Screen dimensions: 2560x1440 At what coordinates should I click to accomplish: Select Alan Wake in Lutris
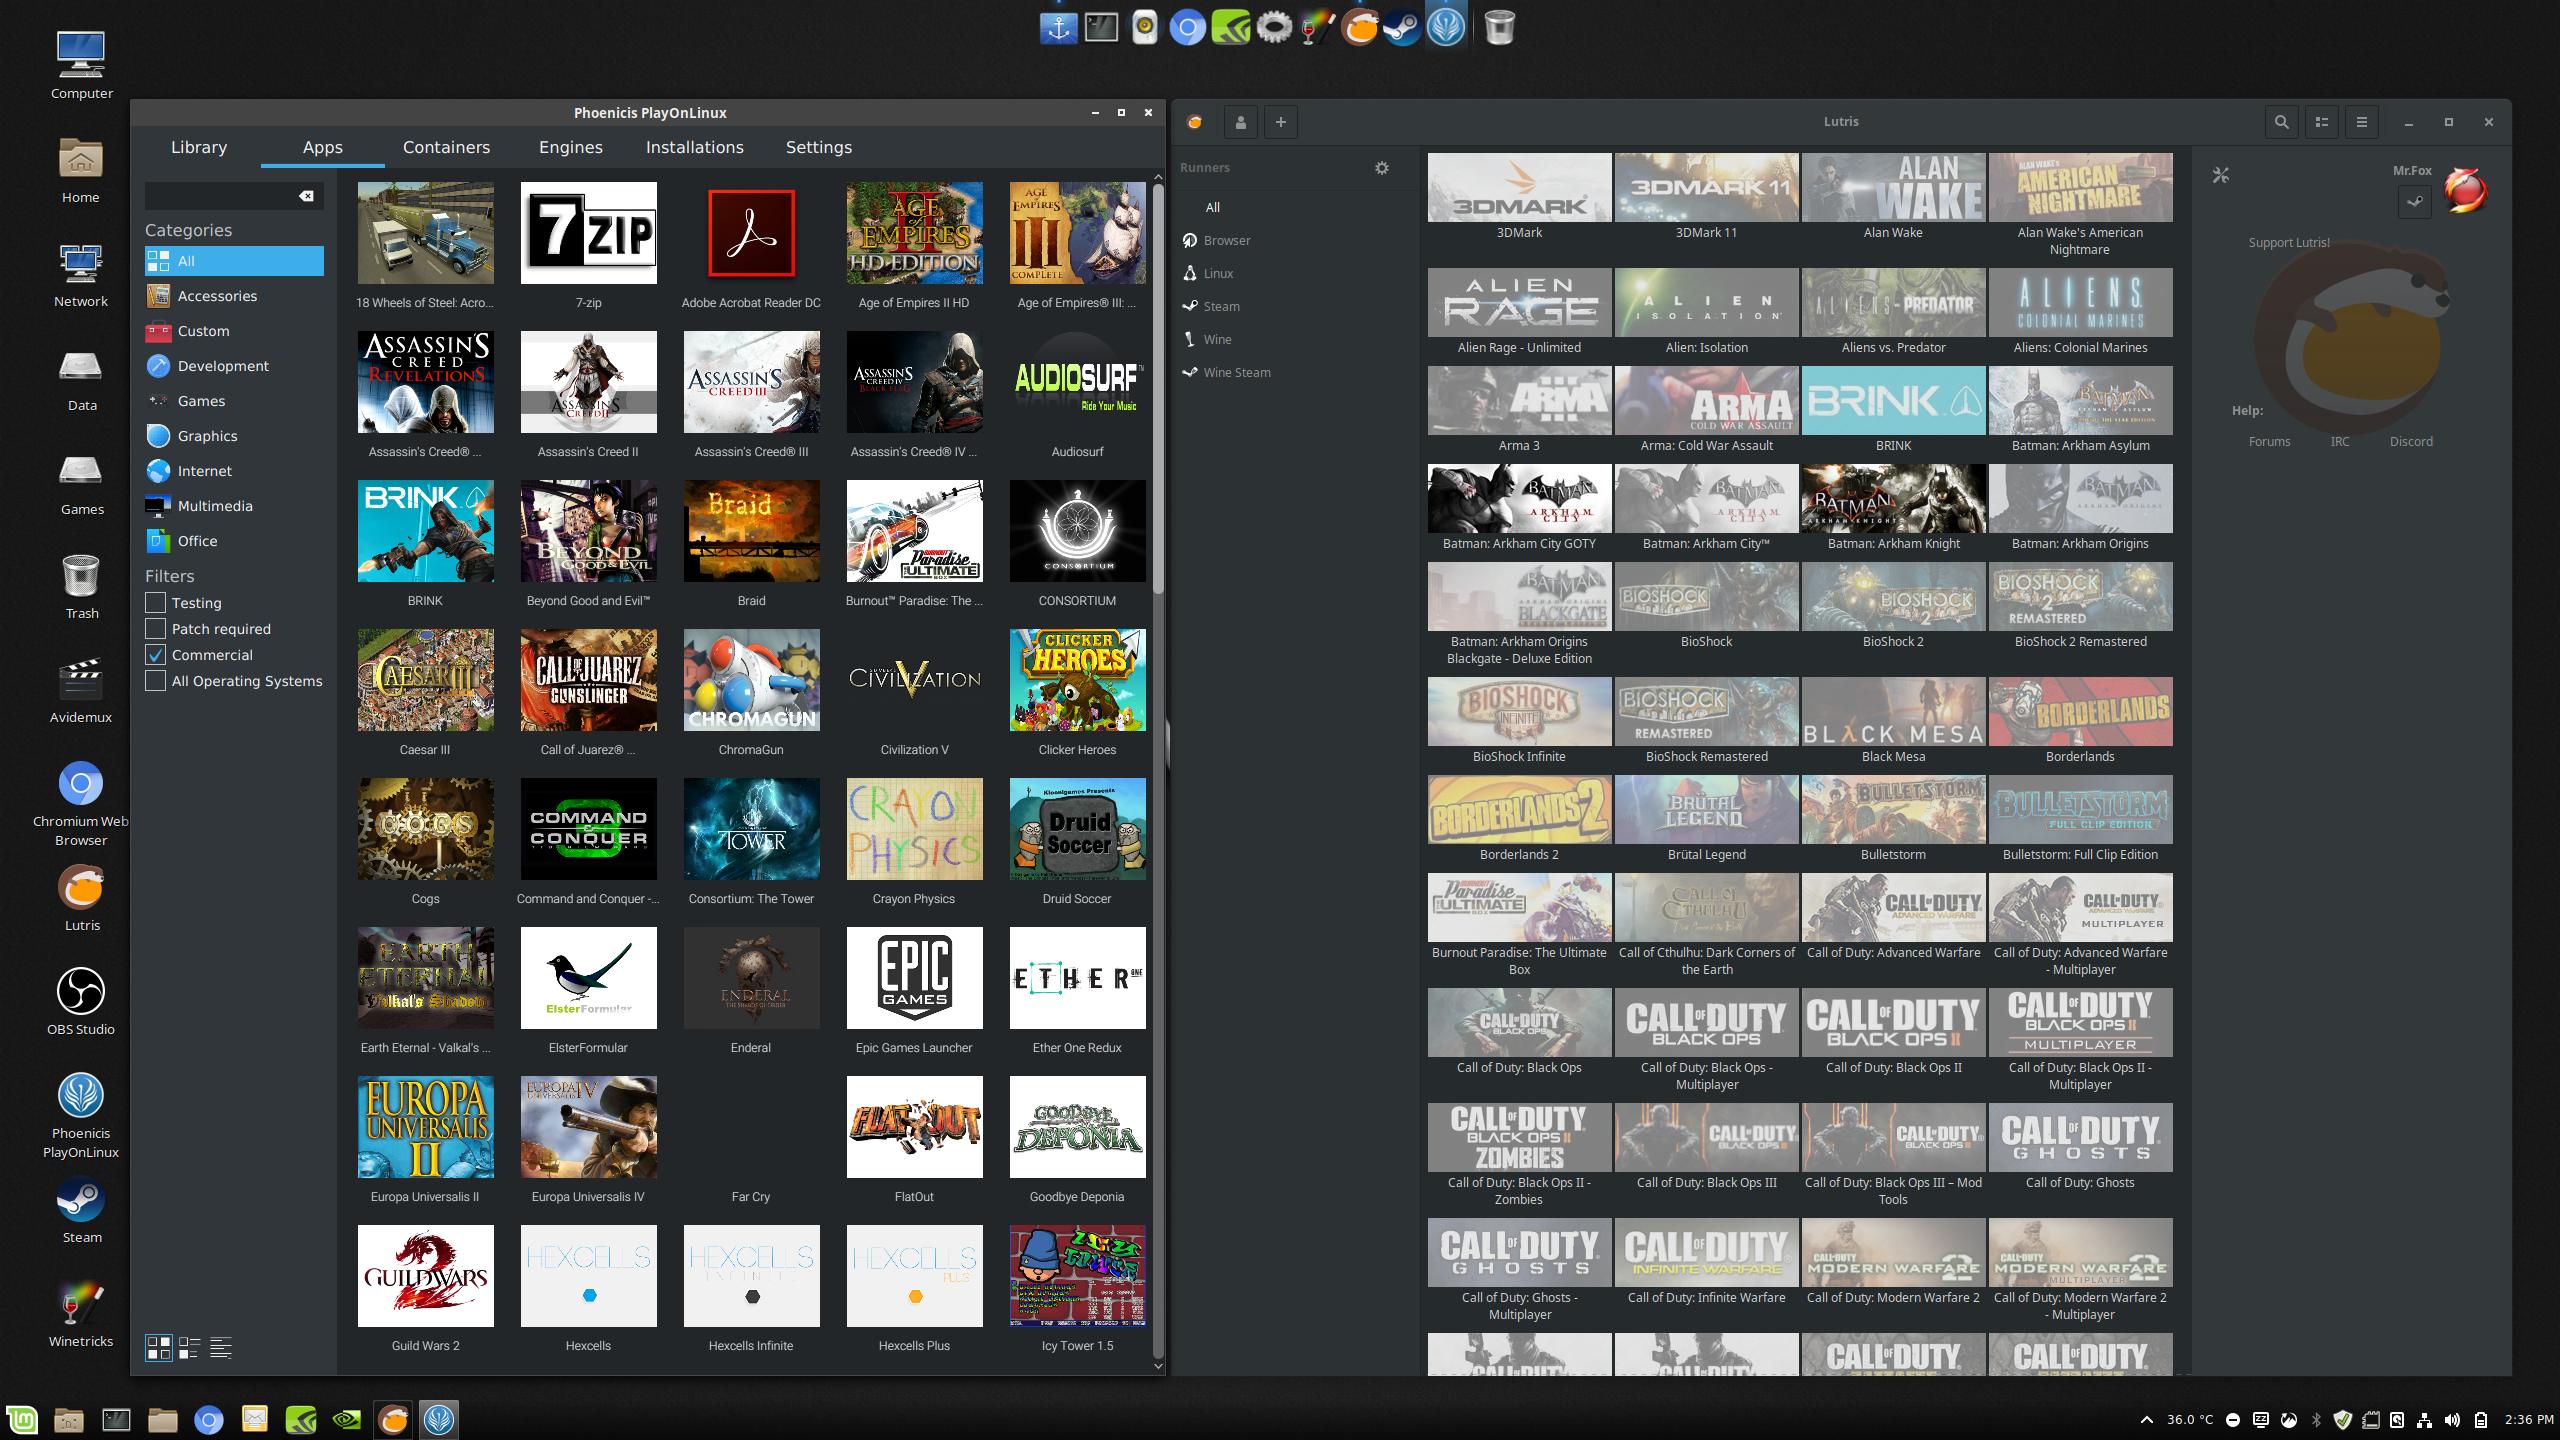point(1893,187)
